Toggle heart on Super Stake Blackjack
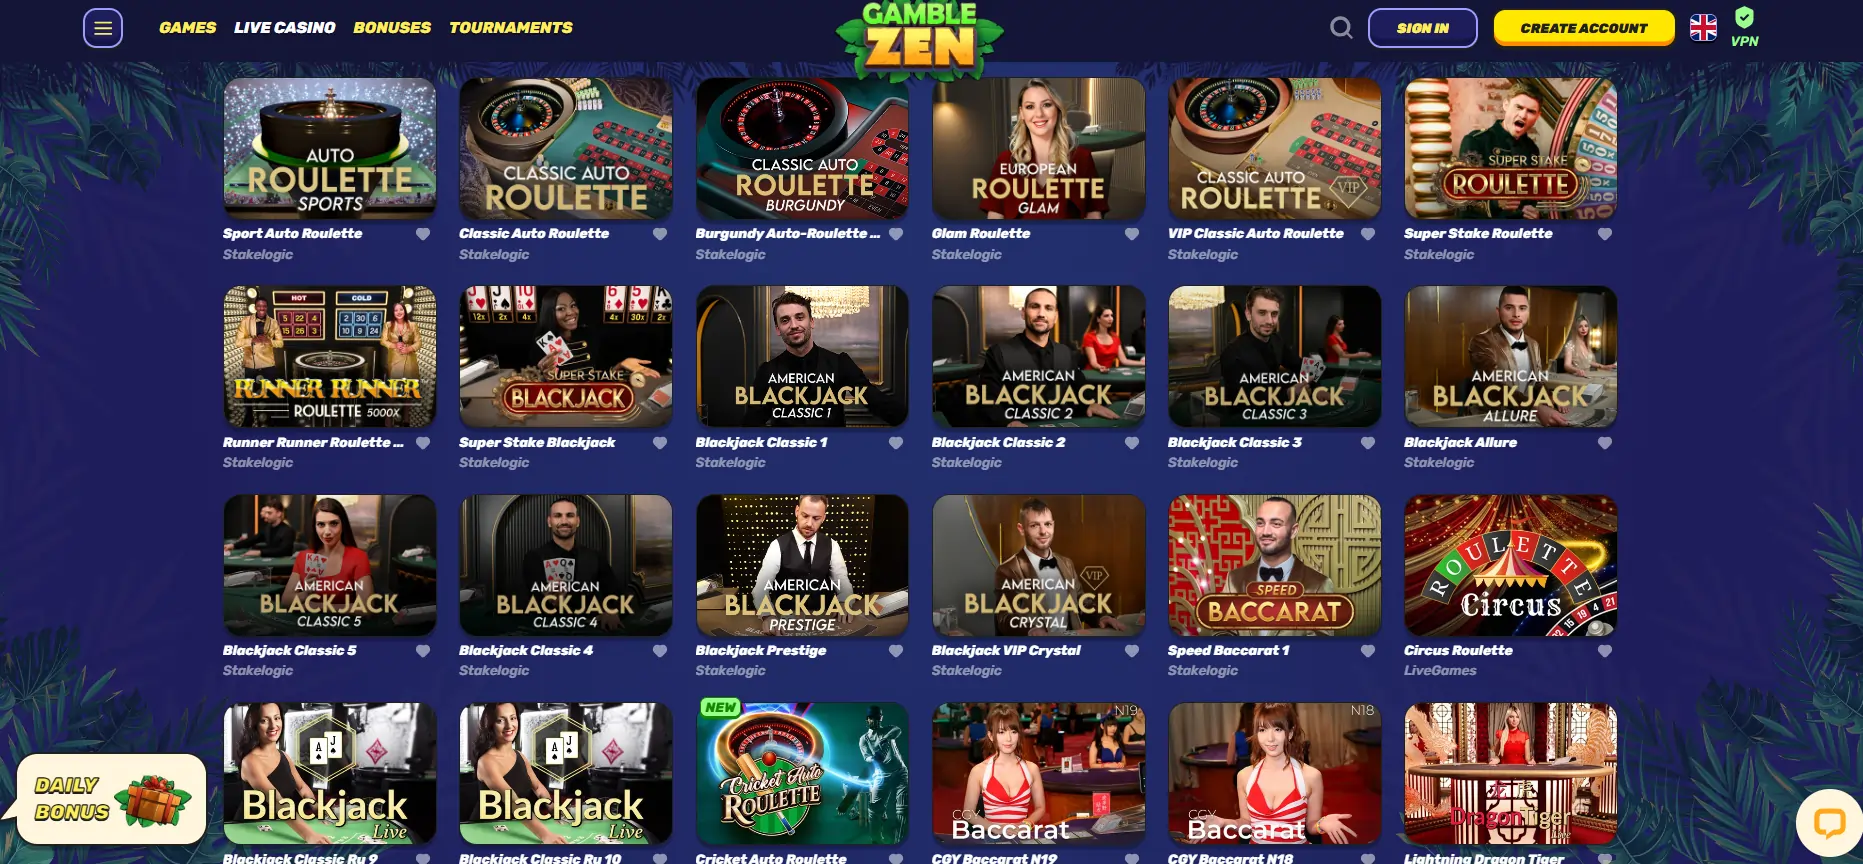The width and height of the screenshot is (1863, 864). 660,443
